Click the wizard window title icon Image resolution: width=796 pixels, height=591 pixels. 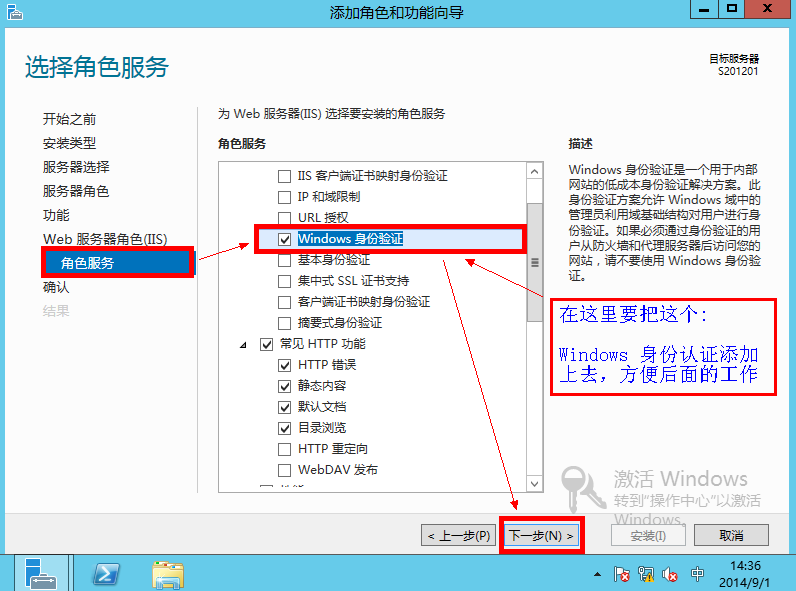point(15,11)
